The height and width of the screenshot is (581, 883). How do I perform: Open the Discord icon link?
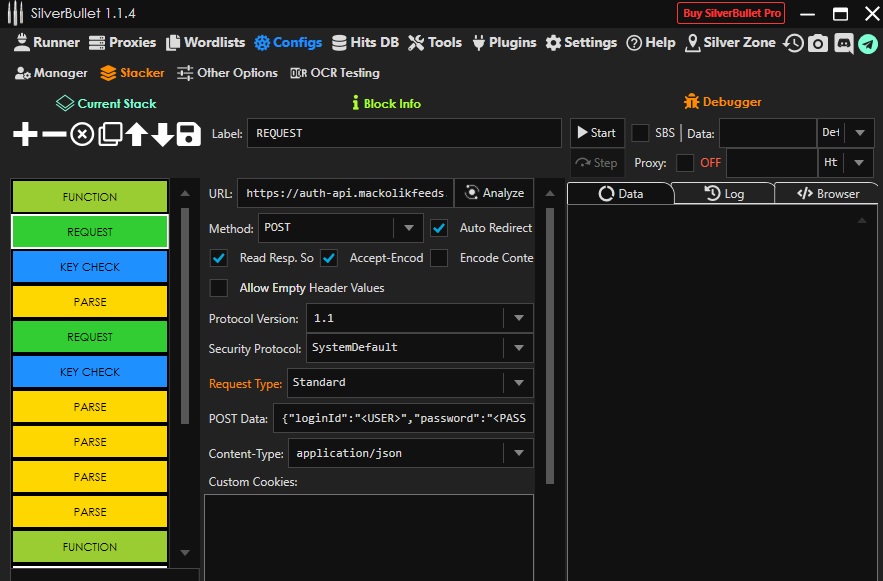tap(843, 43)
